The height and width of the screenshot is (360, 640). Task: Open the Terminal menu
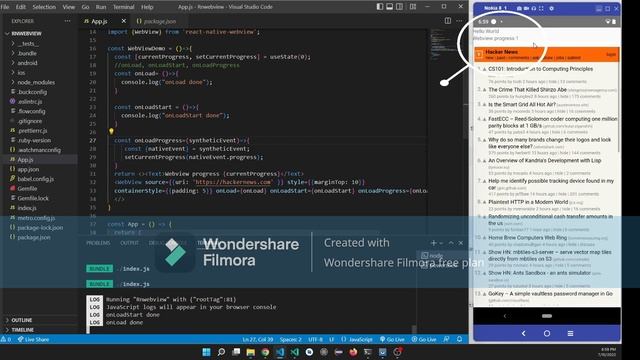[123, 7]
